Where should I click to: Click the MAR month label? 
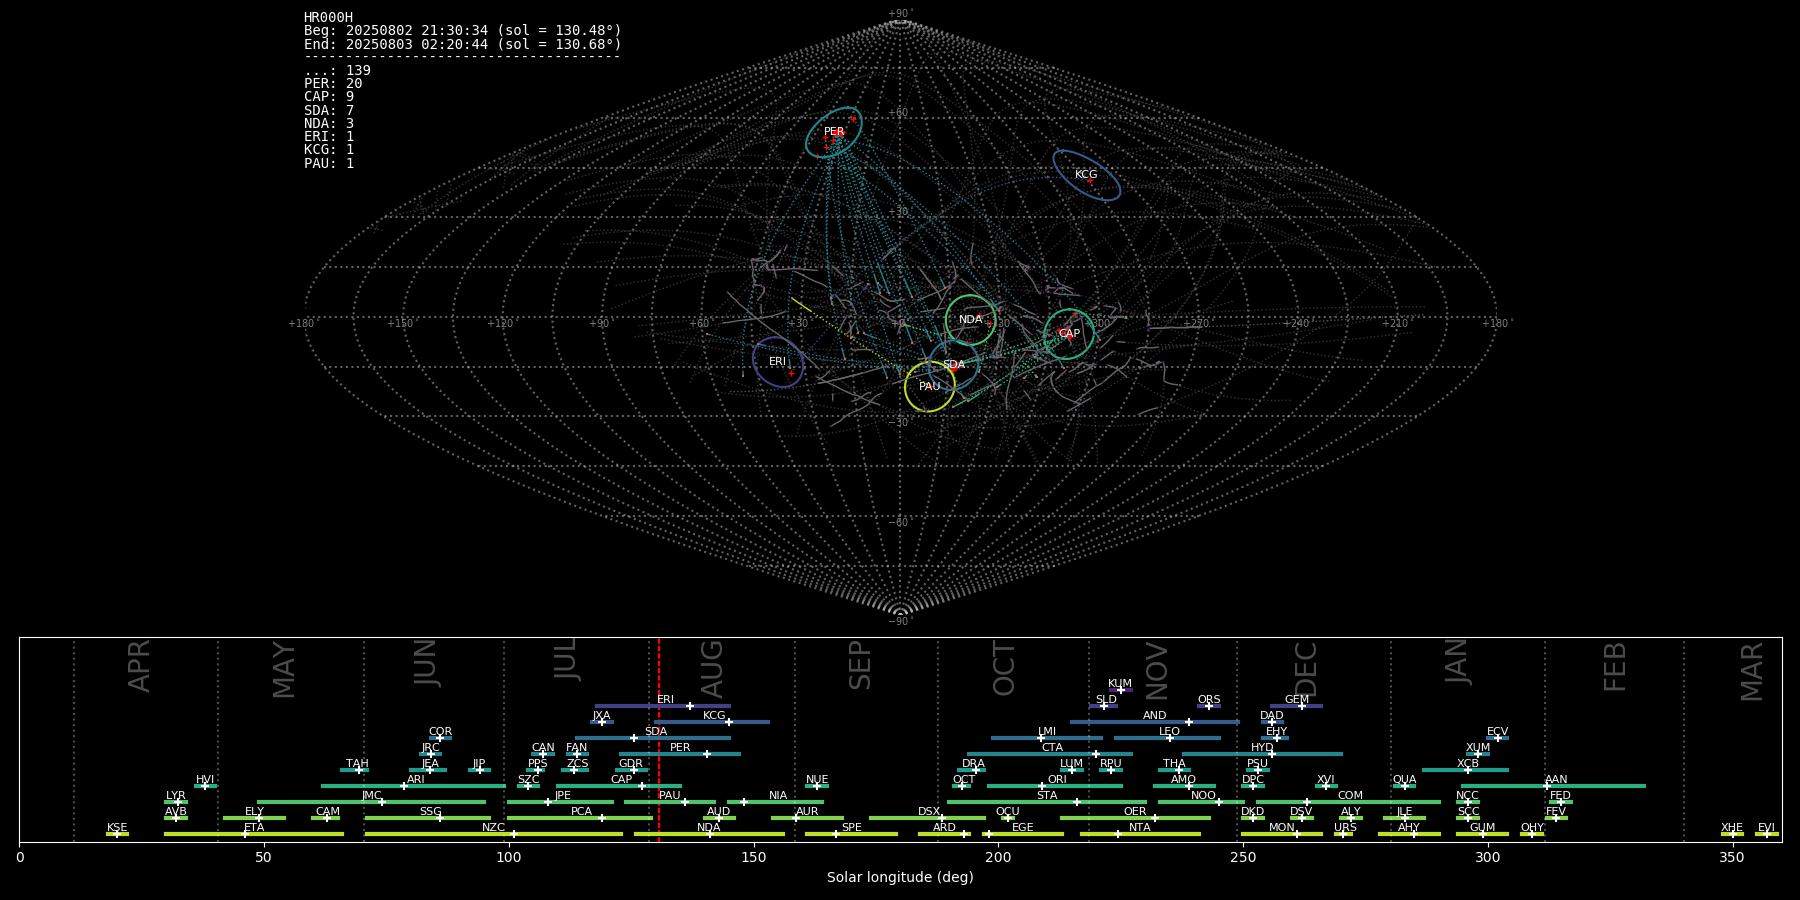click(1752, 672)
